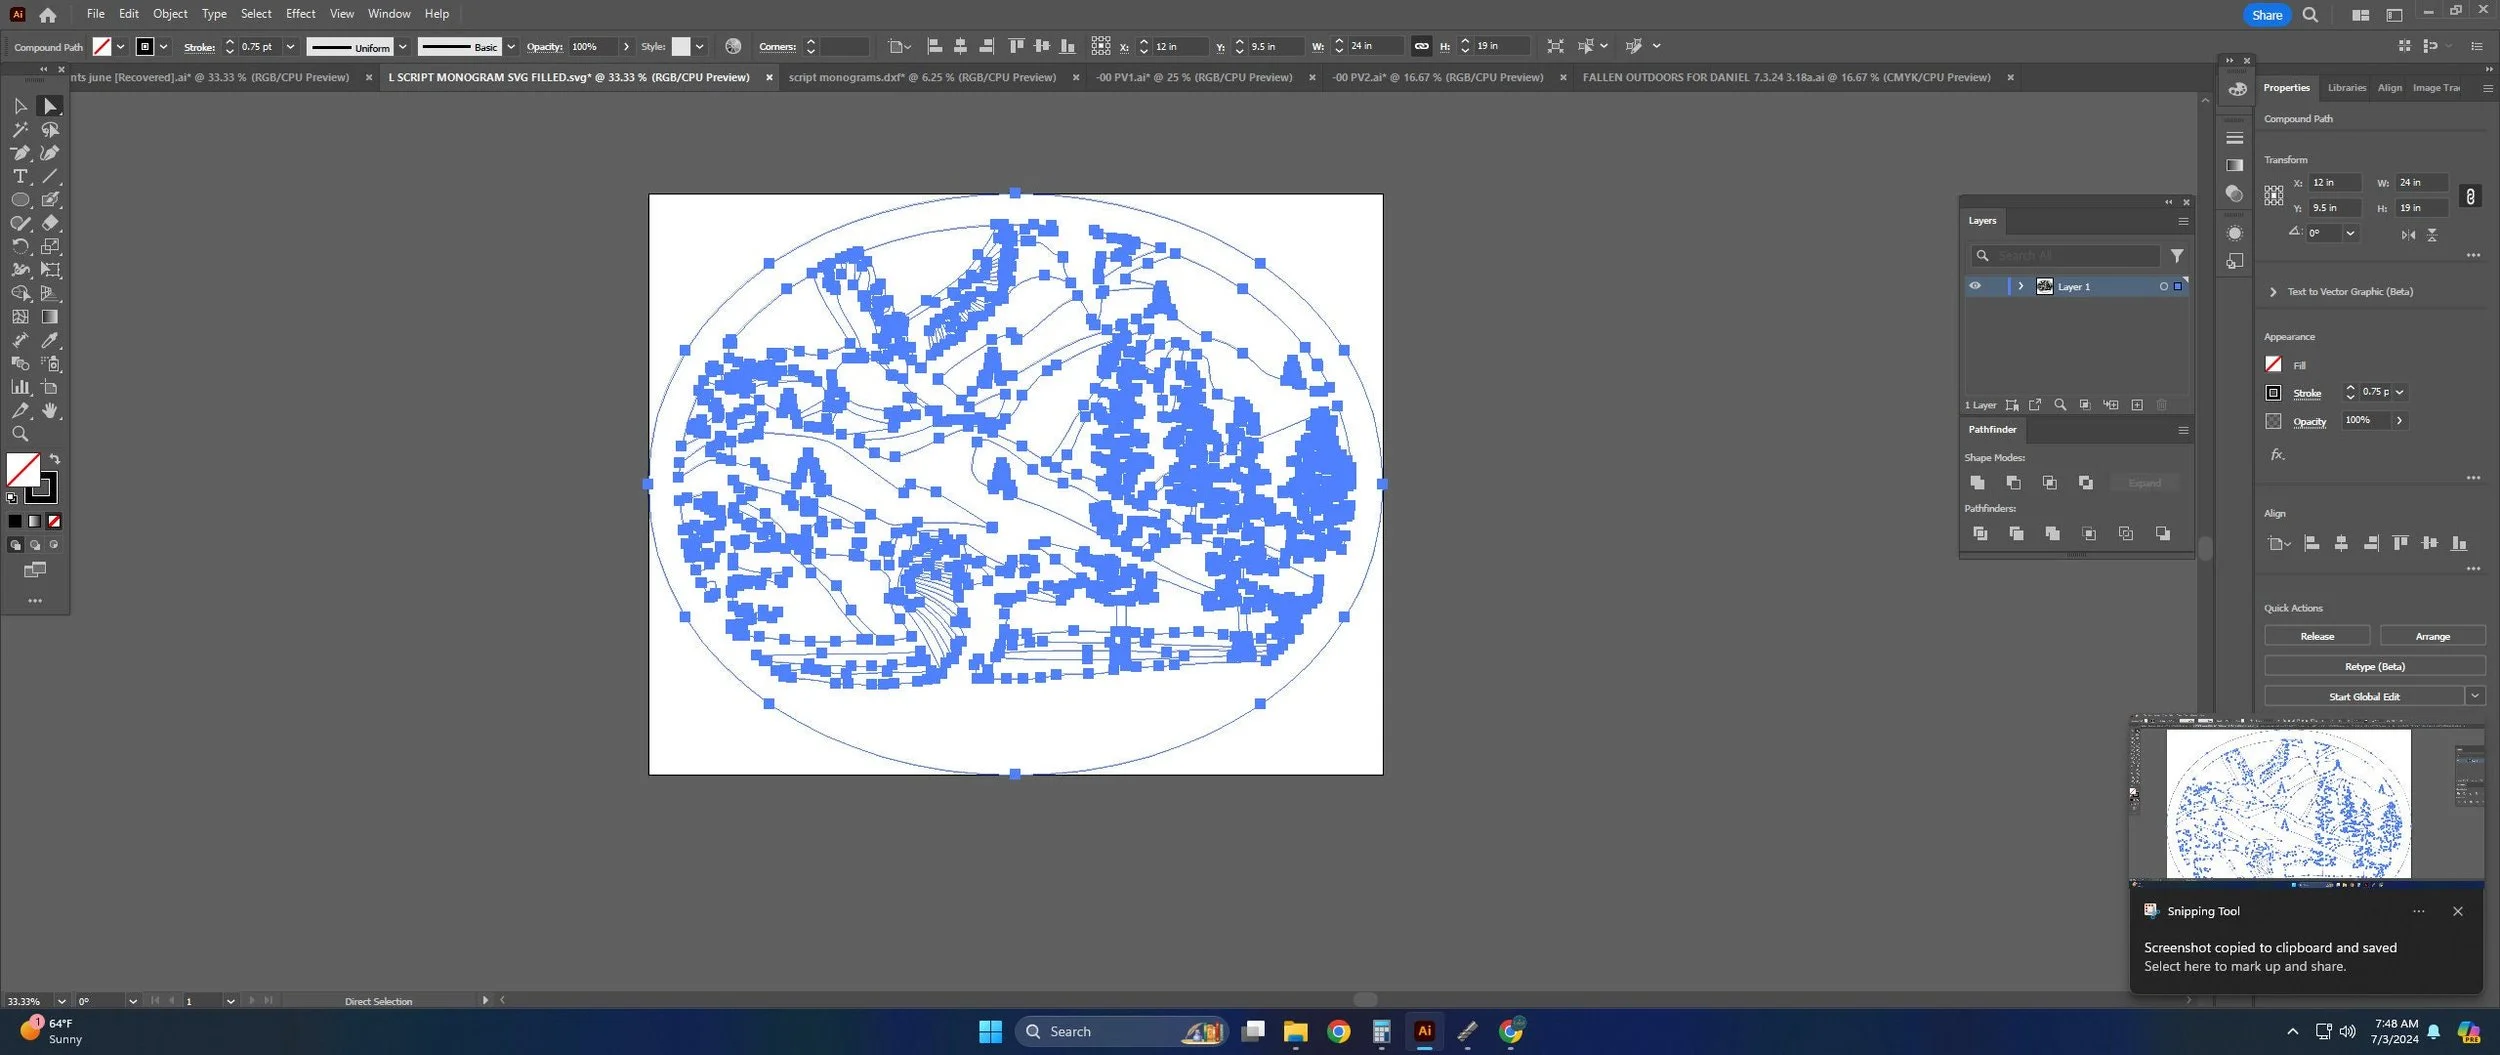Screen dimensions: 2500x1055
Task: Open the zoom level dropdown
Action: click(x=61, y=1001)
